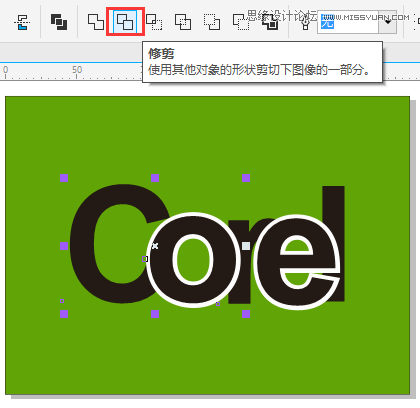Apply the Simplify shaping command
The height and width of the screenshot is (408, 420).
tap(183, 22)
